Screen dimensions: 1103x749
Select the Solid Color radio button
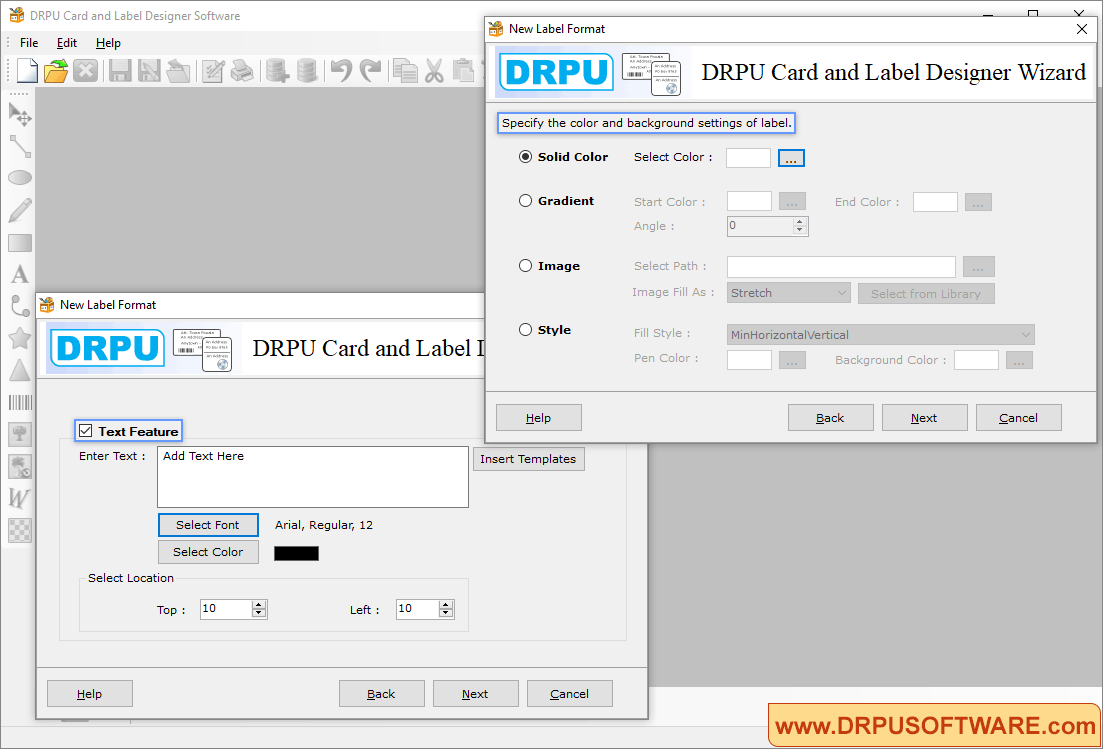point(525,157)
